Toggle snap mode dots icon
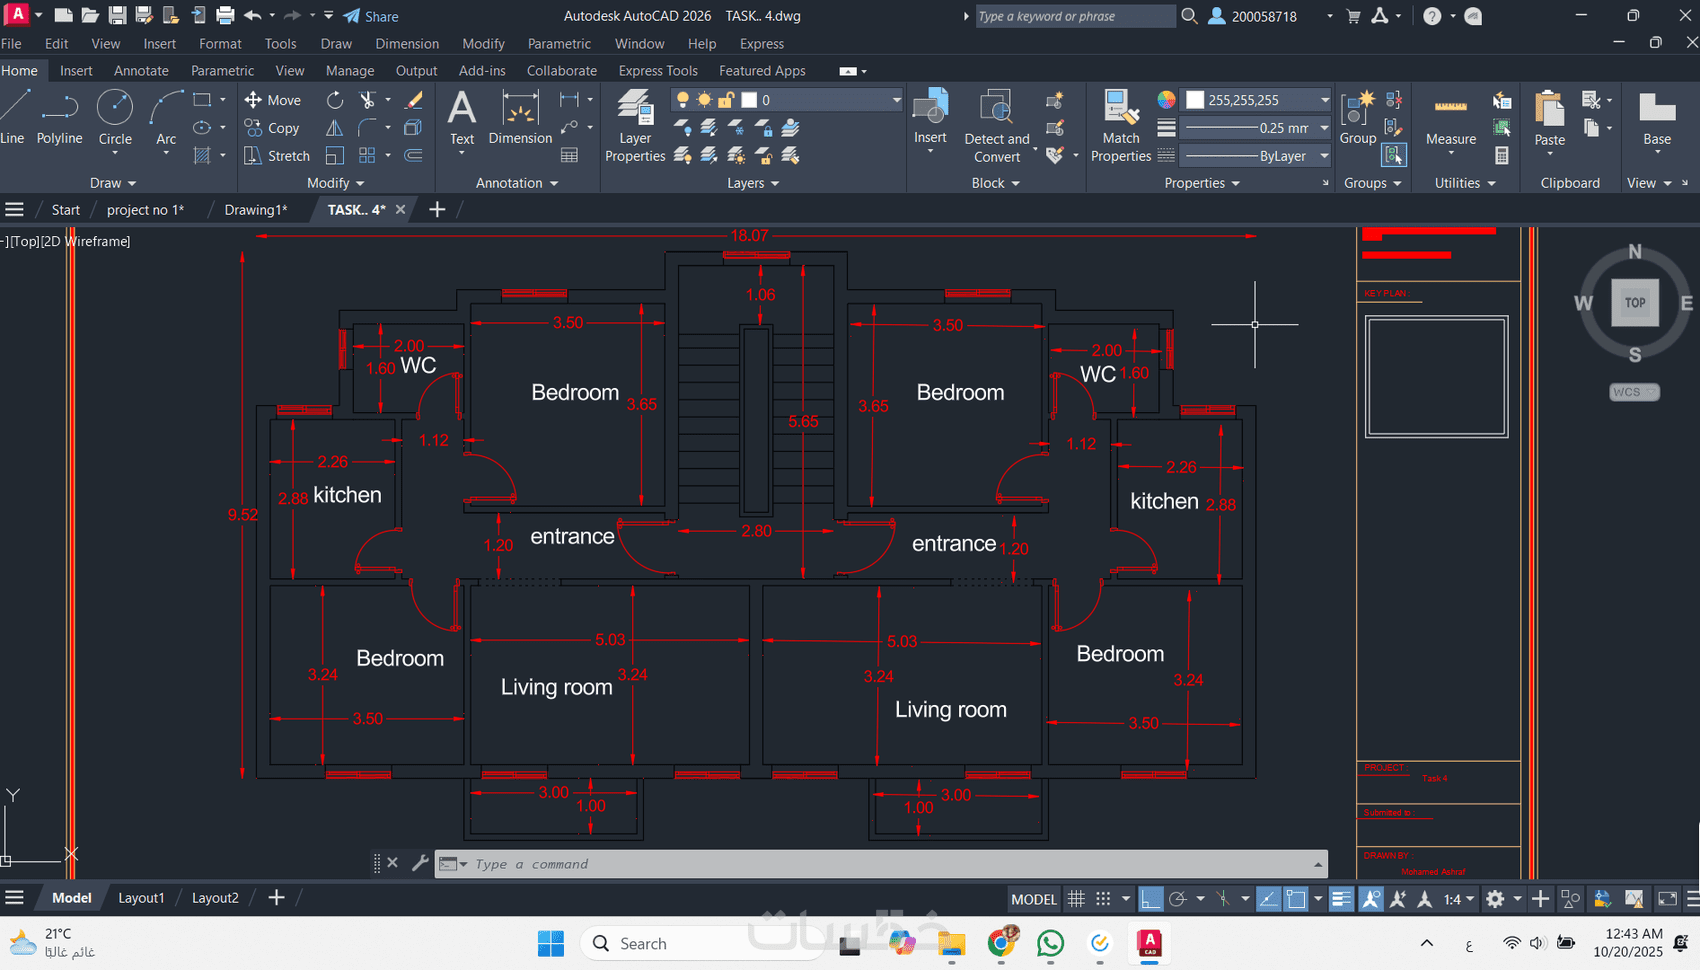The image size is (1700, 970). 1103,899
